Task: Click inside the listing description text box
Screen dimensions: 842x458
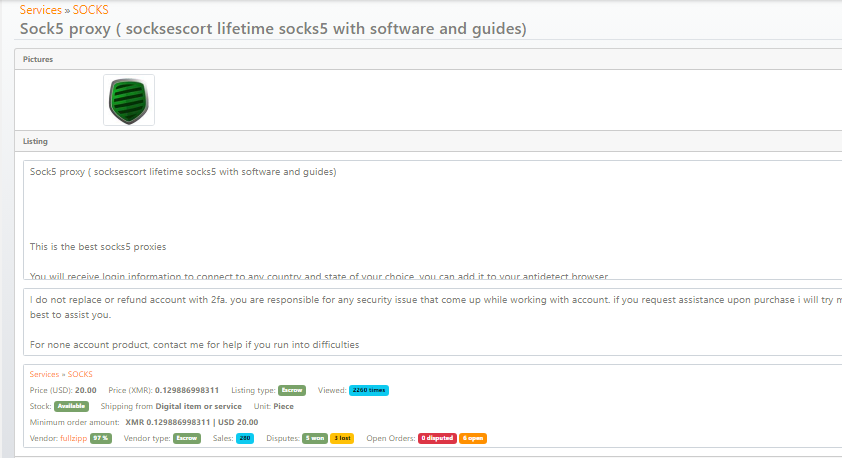Action: click(430, 220)
